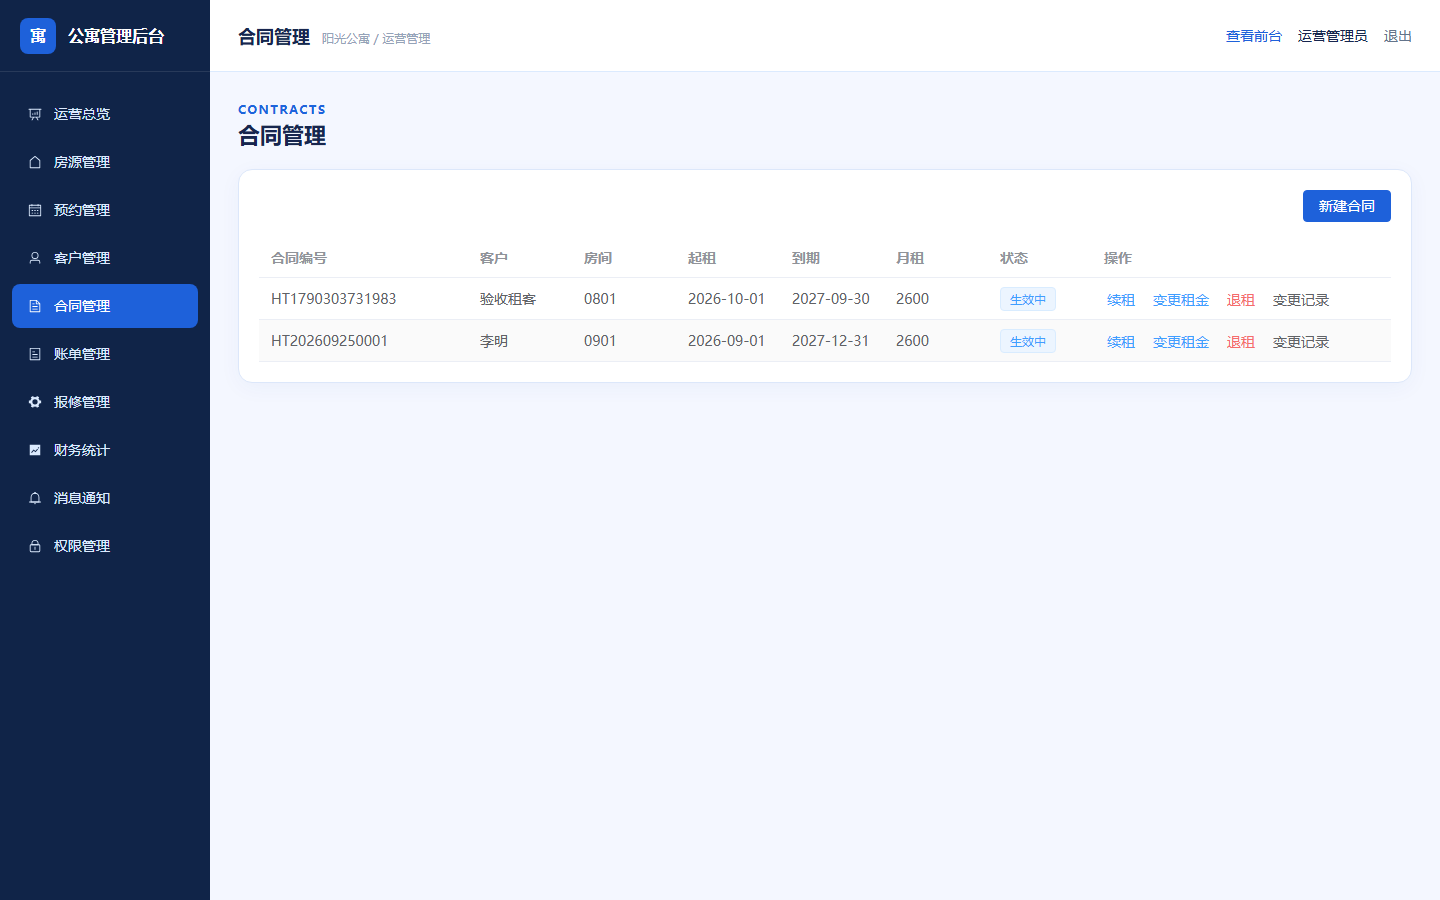Image resolution: width=1440 pixels, height=900 pixels.
Task: Open the 报修管理 gear icon
Action: (x=35, y=402)
